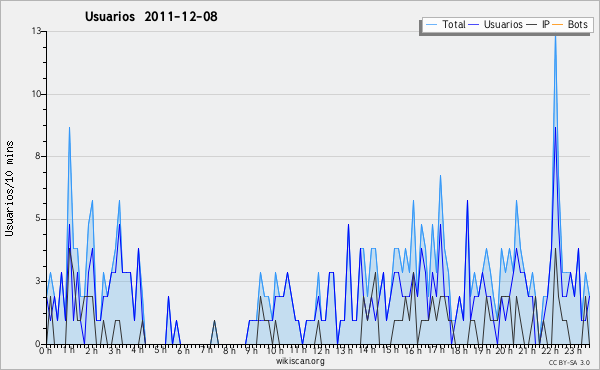Click the 'Usuarios 2011-12-08' chart title
Viewport: 600px width, 370px height.
pyautogui.click(x=151, y=16)
